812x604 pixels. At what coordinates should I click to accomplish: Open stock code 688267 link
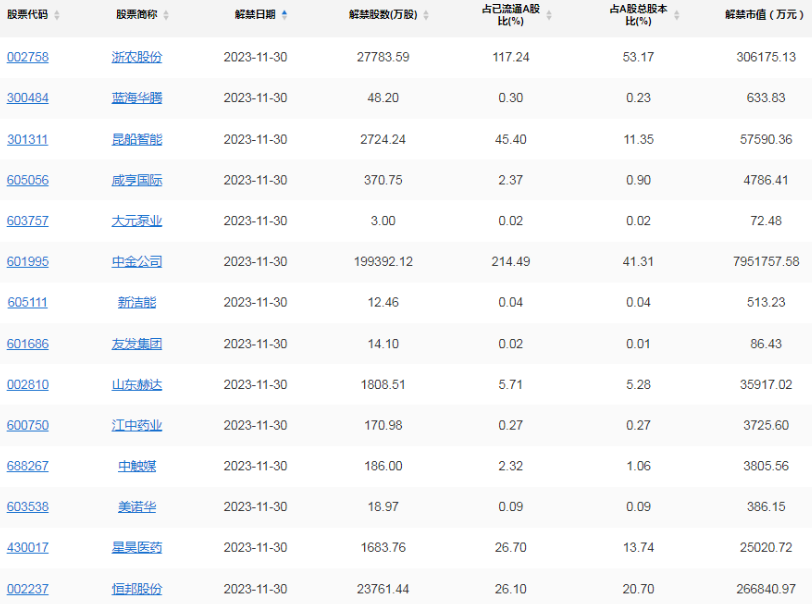[x=28, y=466]
